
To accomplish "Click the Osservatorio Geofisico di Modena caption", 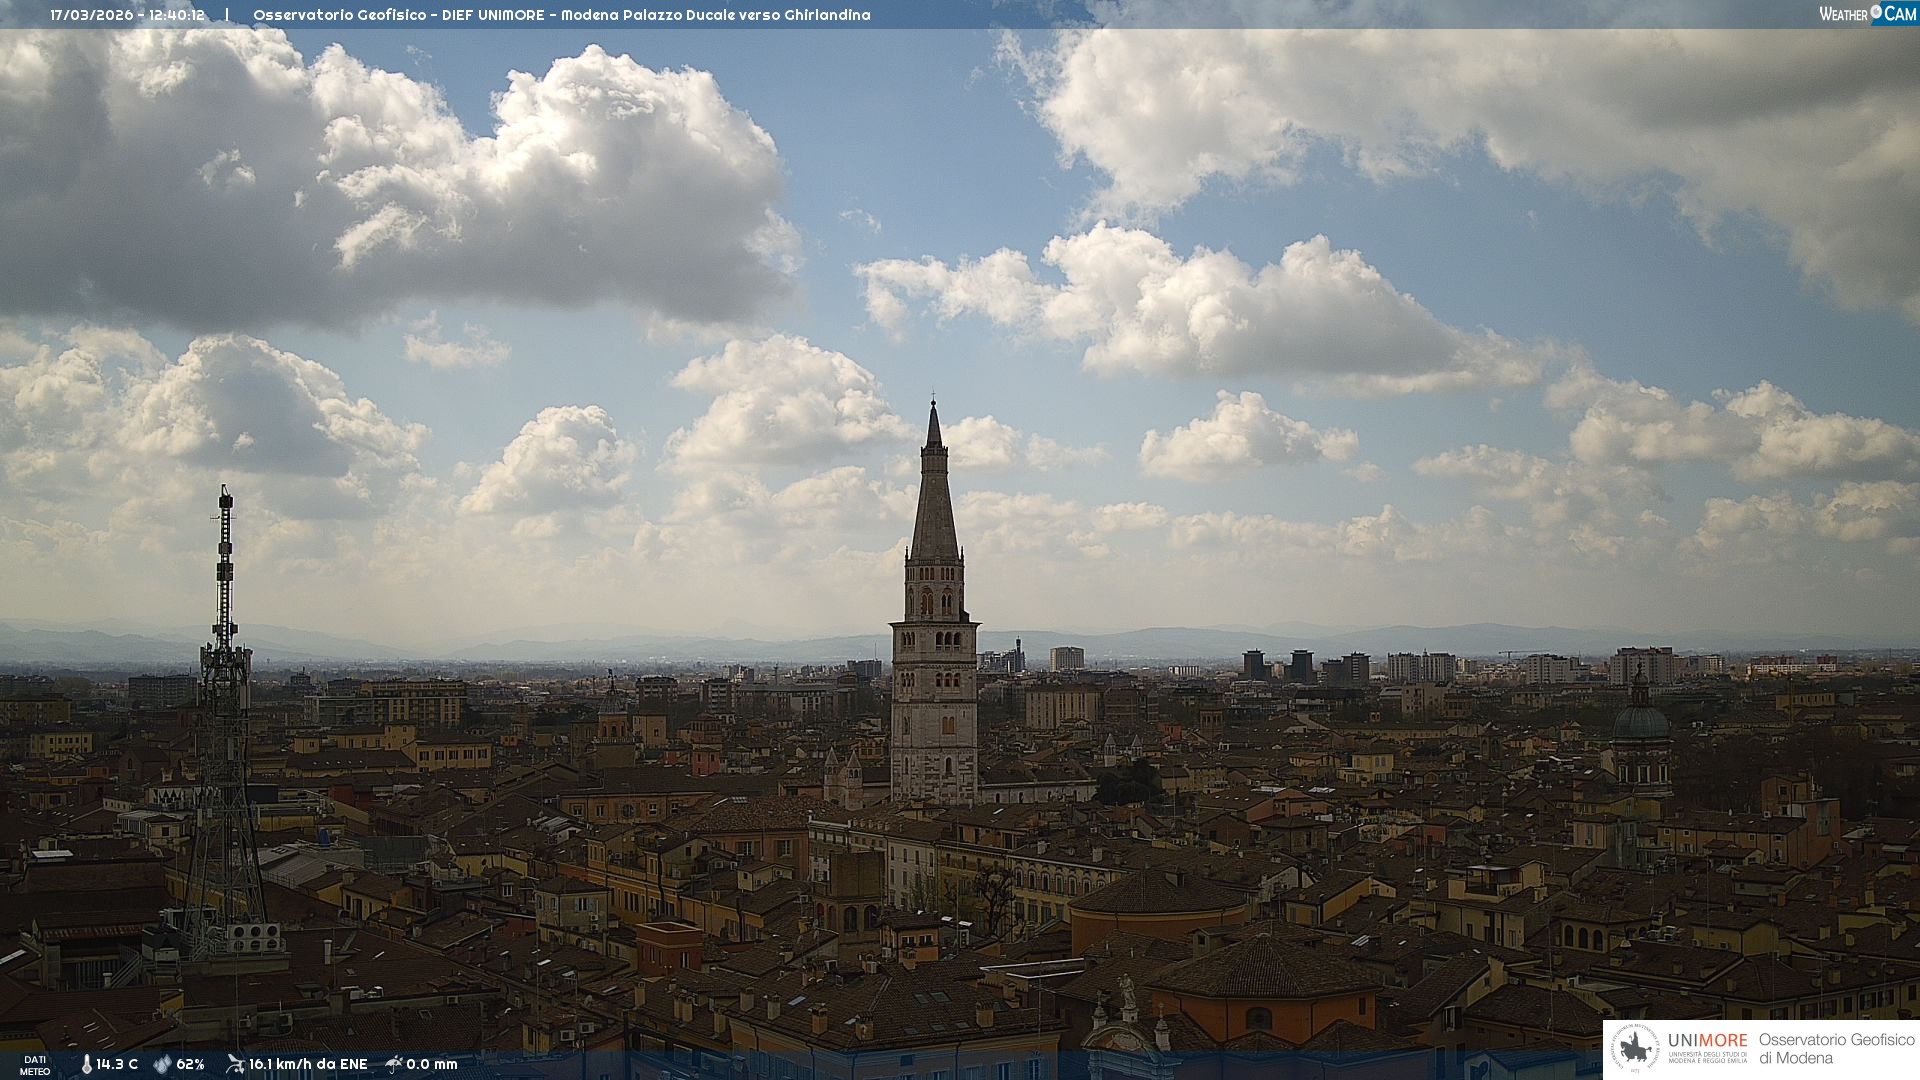I will coord(1836,1048).
